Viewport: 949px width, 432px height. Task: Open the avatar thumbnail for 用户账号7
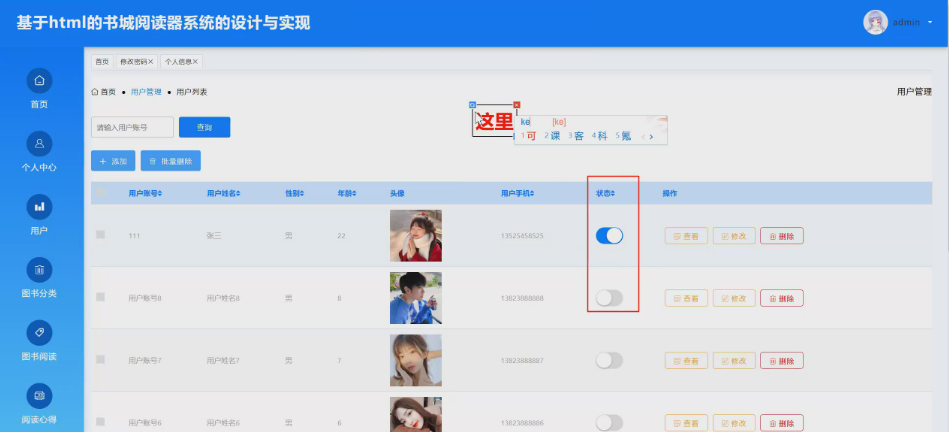click(416, 360)
